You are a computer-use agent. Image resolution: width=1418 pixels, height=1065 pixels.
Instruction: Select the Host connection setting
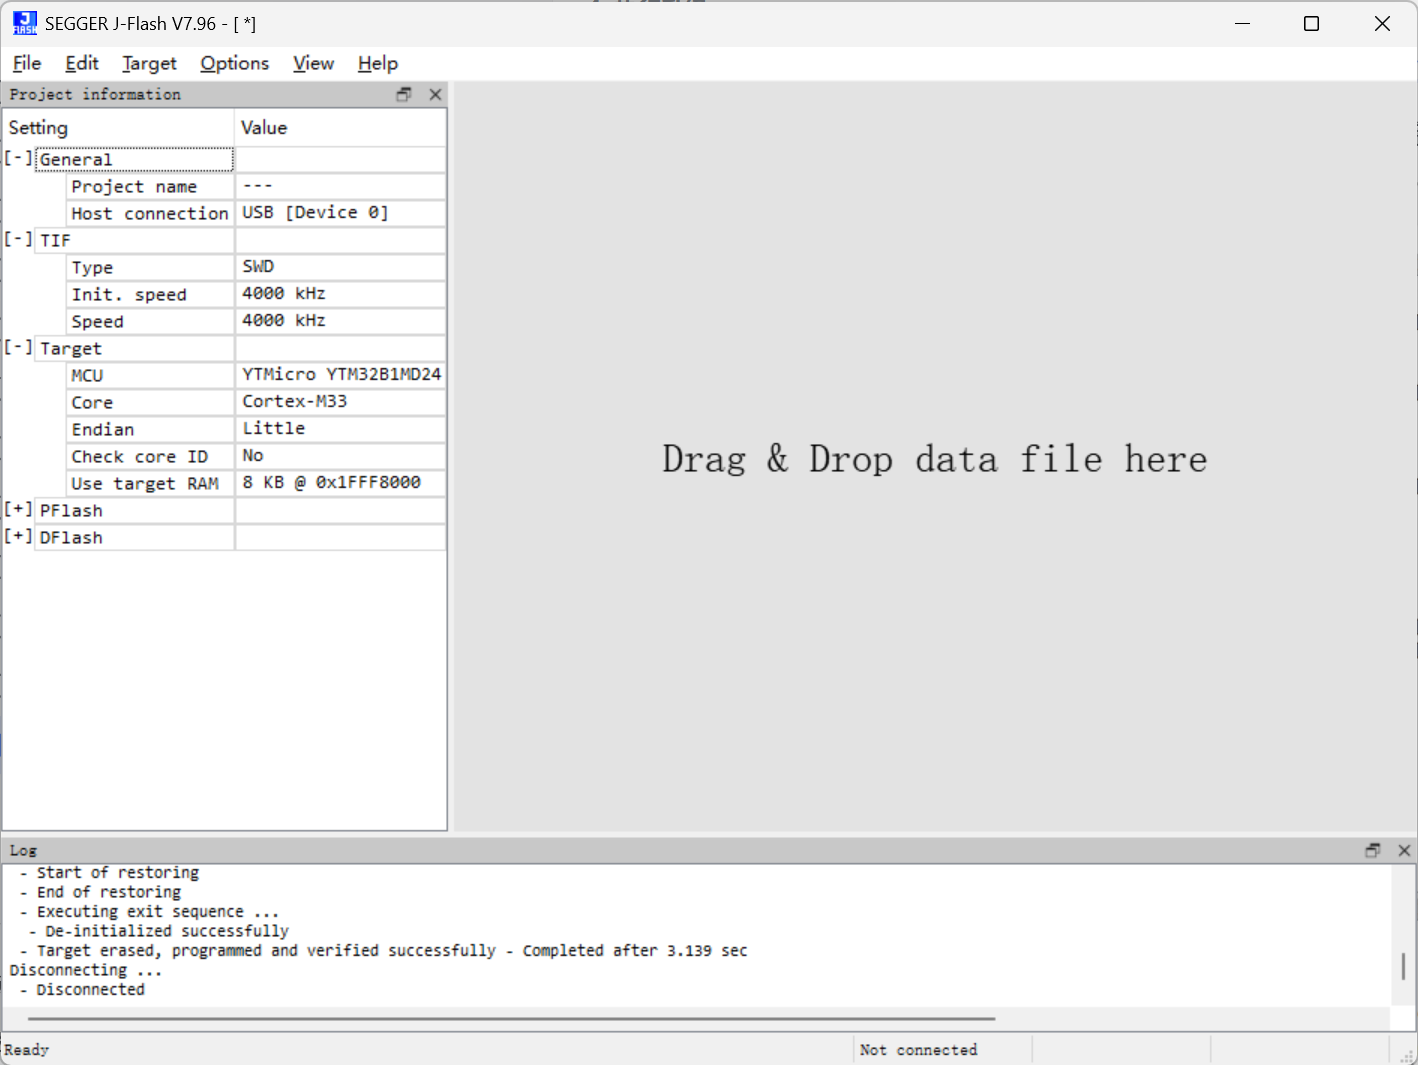tap(150, 213)
